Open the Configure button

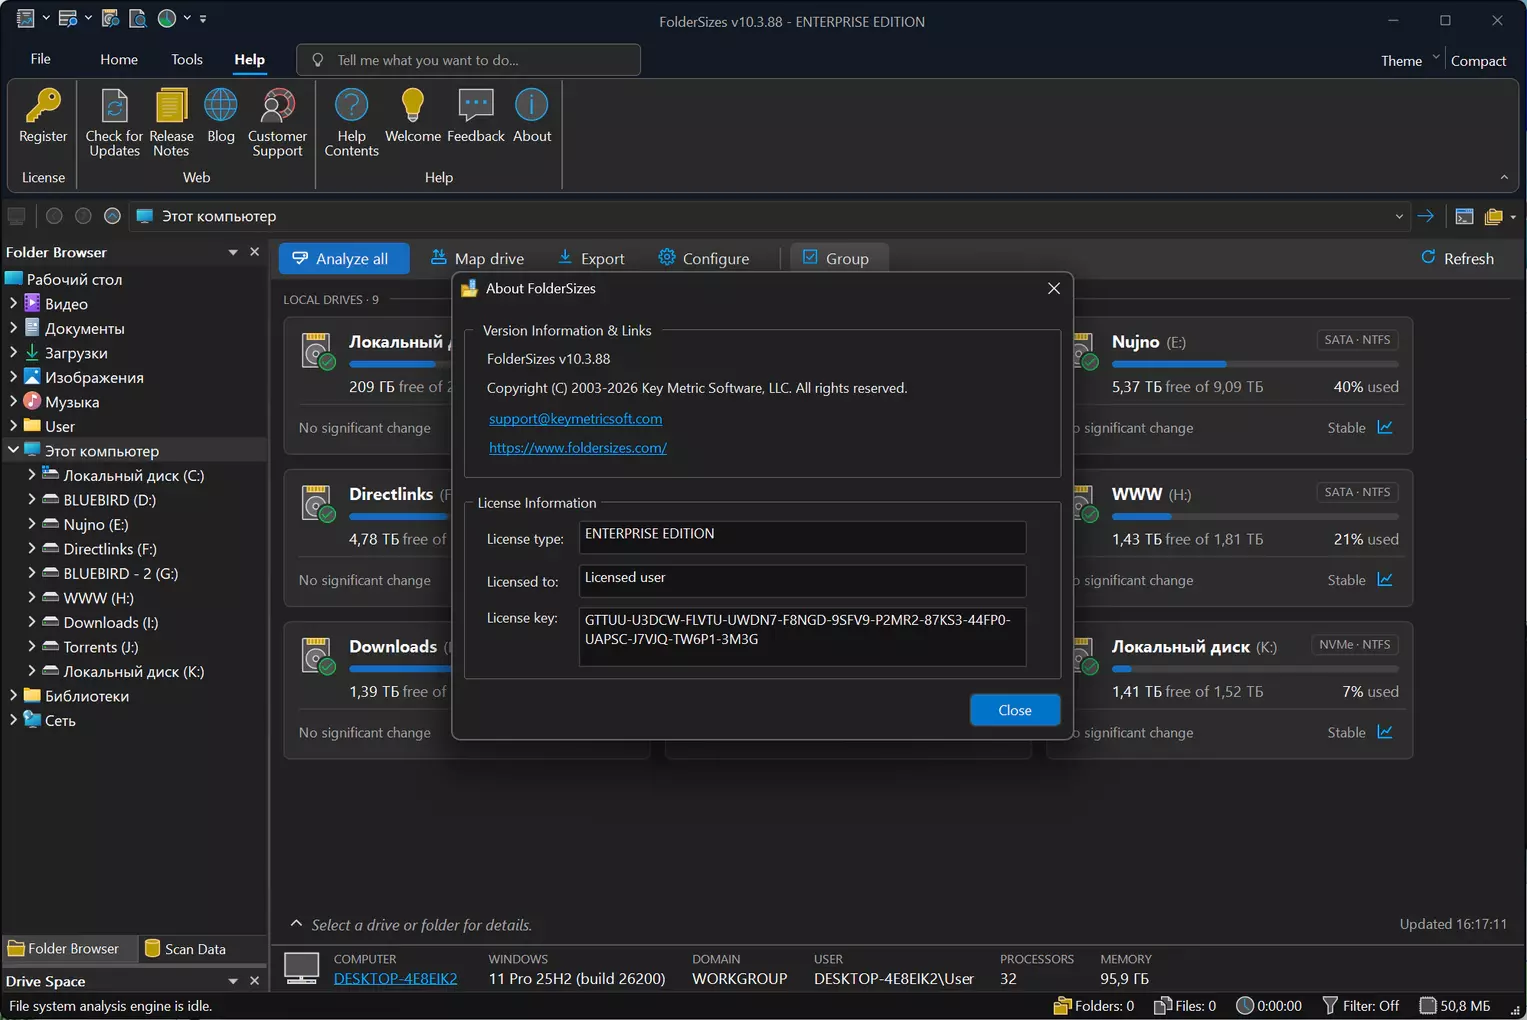[704, 258]
